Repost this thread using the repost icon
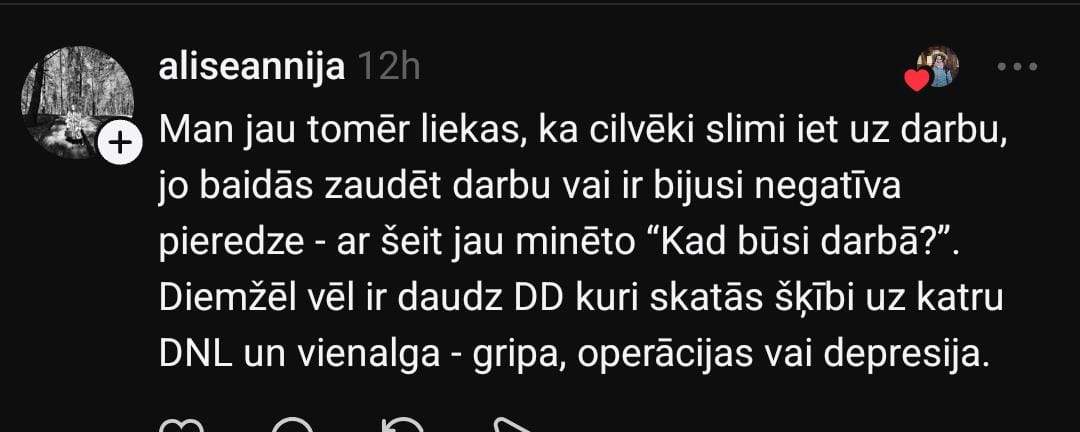 pyautogui.click(x=404, y=425)
